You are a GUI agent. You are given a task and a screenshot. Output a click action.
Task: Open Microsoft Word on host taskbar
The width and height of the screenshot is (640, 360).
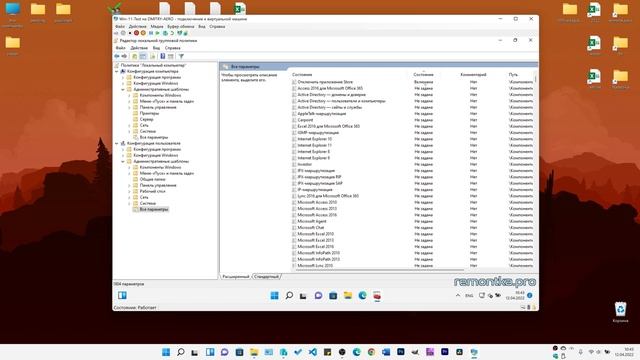tap(386, 352)
